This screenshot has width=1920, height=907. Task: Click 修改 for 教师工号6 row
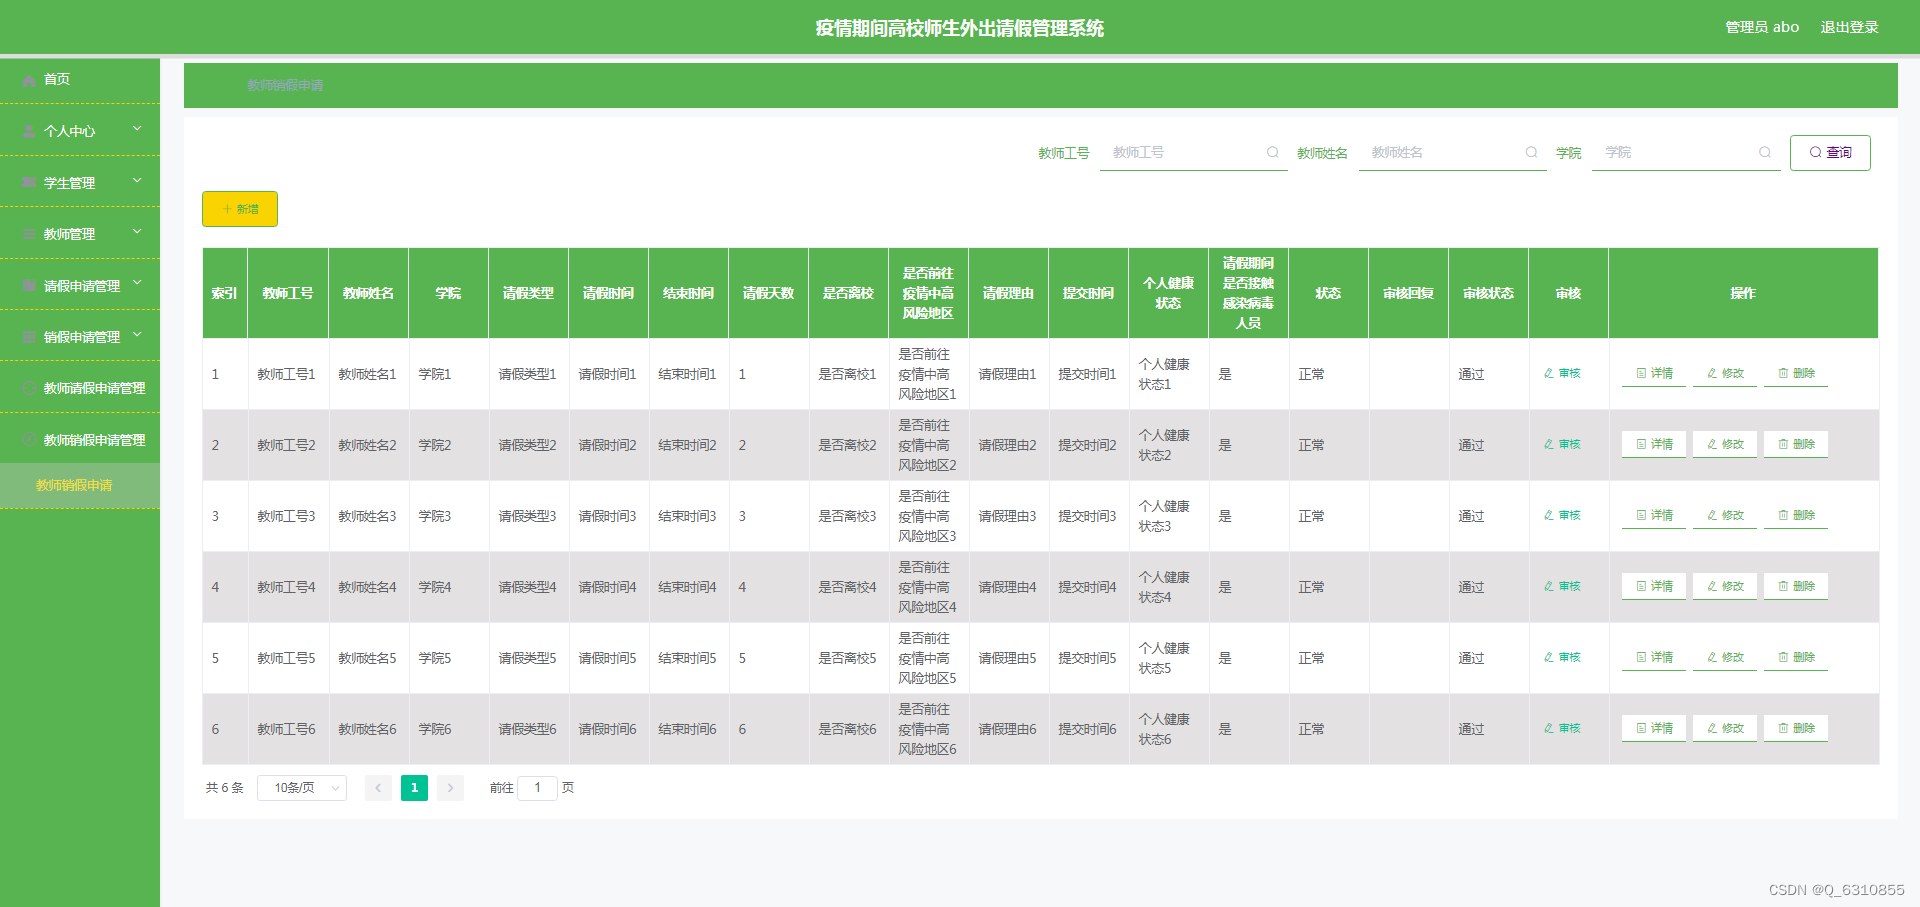(x=1725, y=728)
